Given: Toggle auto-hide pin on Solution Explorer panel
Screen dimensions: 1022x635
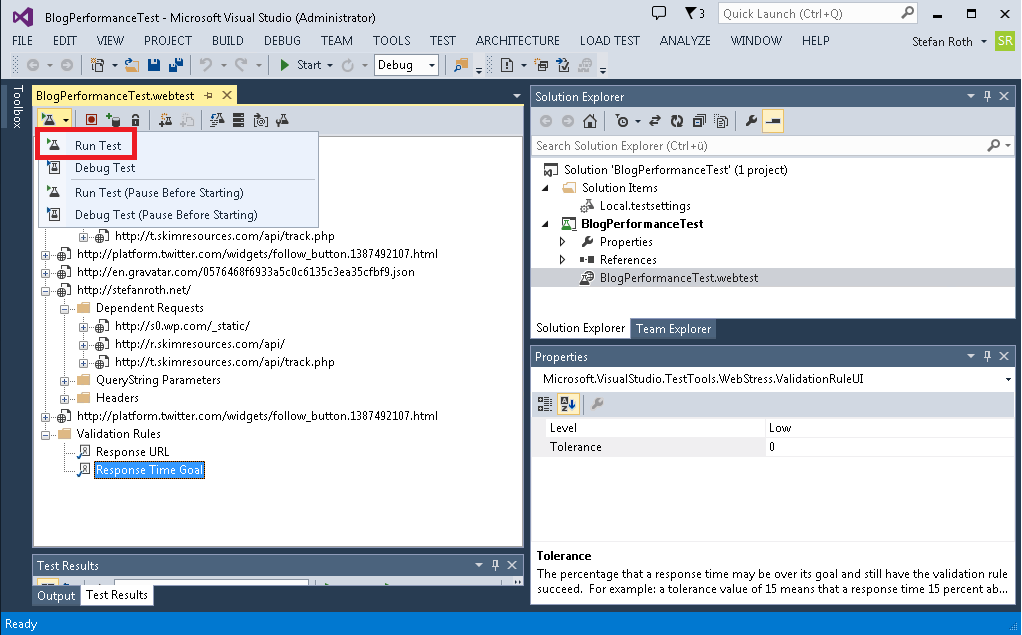Looking at the screenshot, I should [987, 96].
